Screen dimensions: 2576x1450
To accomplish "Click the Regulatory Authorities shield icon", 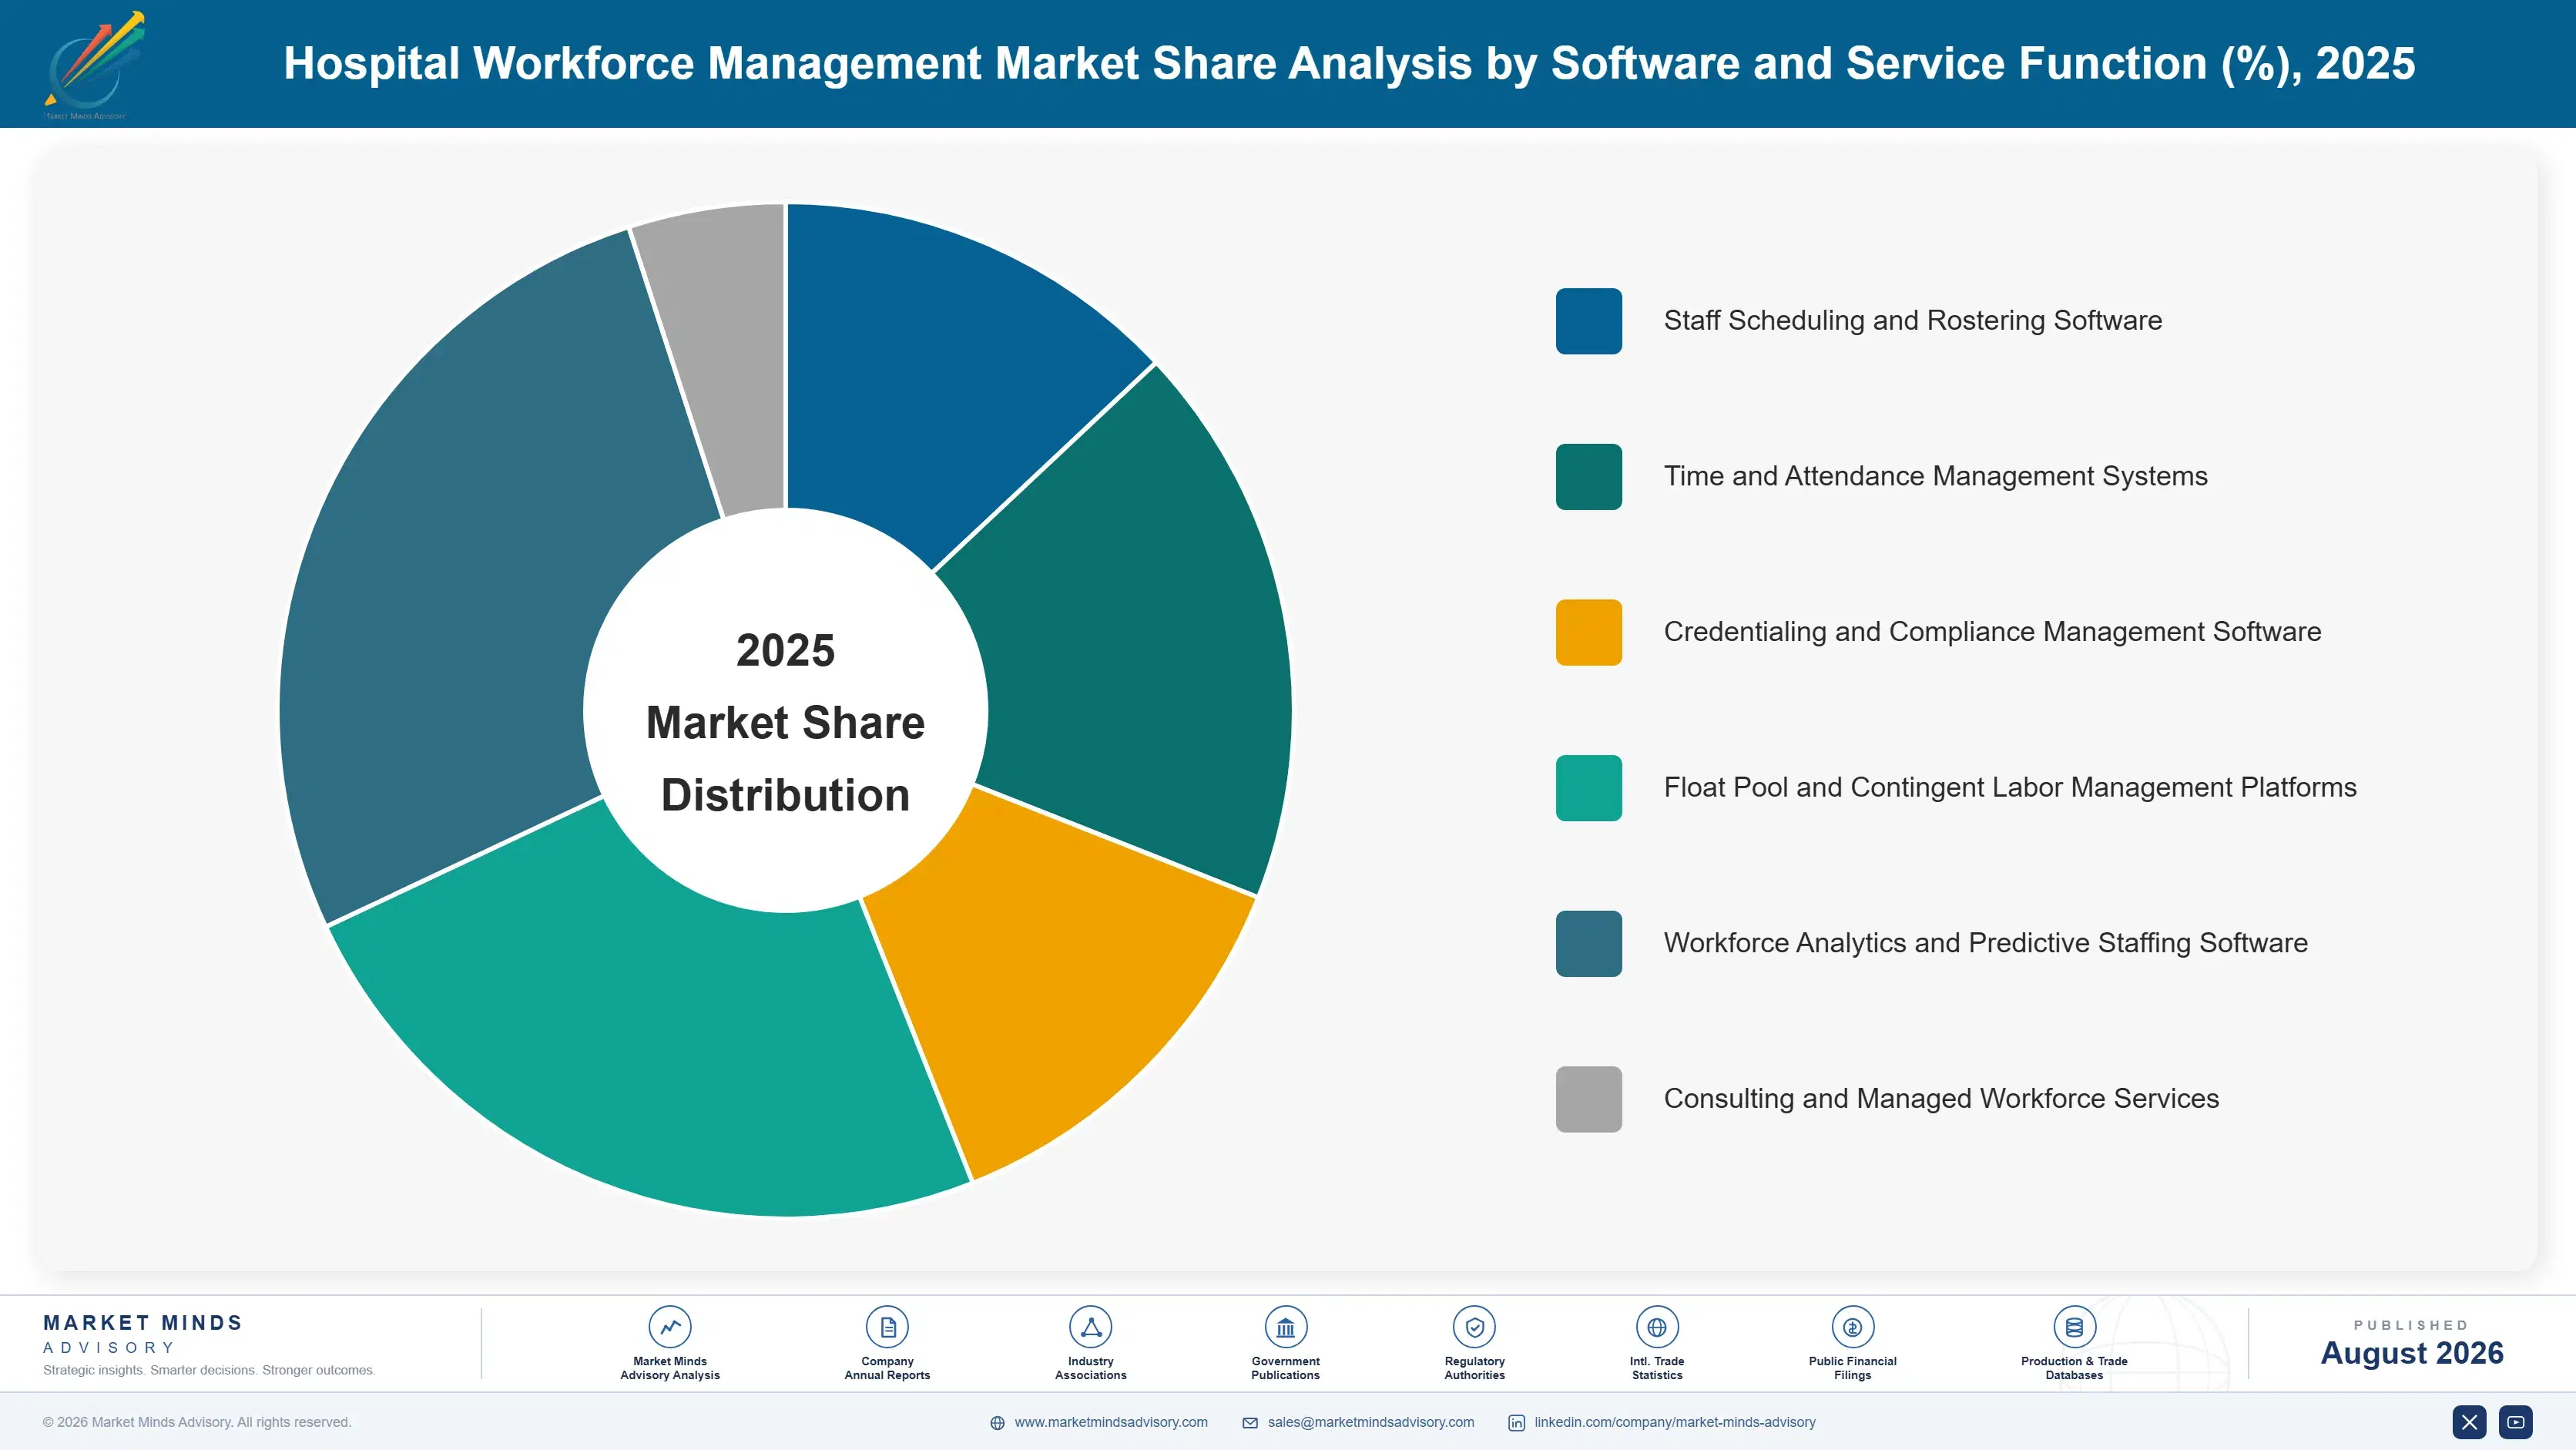I will click(x=1474, y=1327).
